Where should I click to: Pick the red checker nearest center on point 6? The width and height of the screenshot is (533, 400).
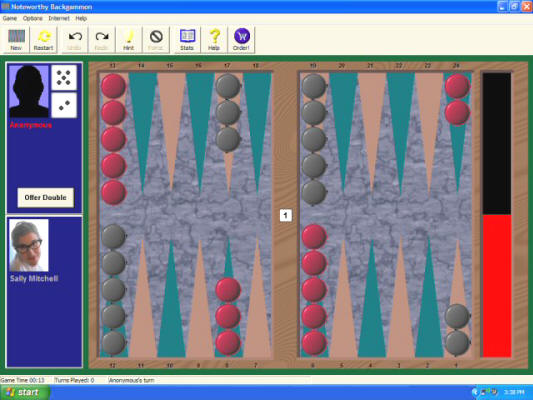314,236
